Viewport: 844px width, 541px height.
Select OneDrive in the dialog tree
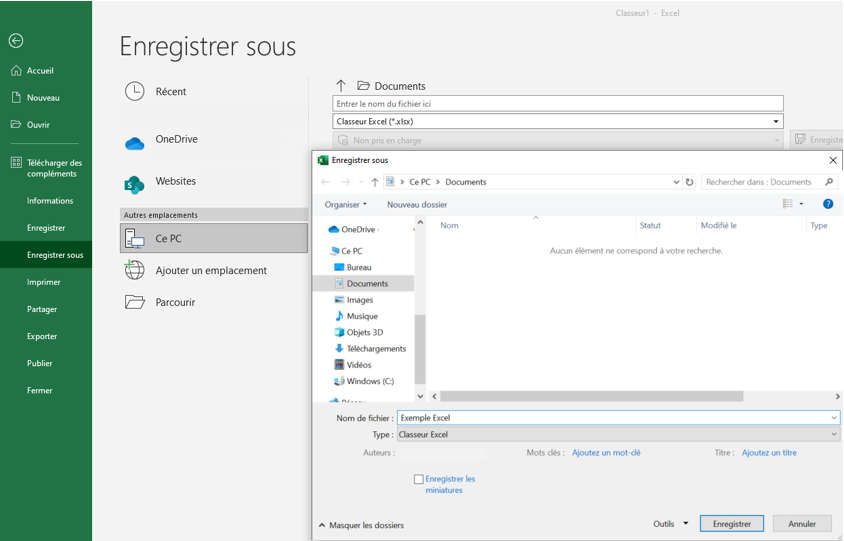pyautogui.click(x=353, y=229)
